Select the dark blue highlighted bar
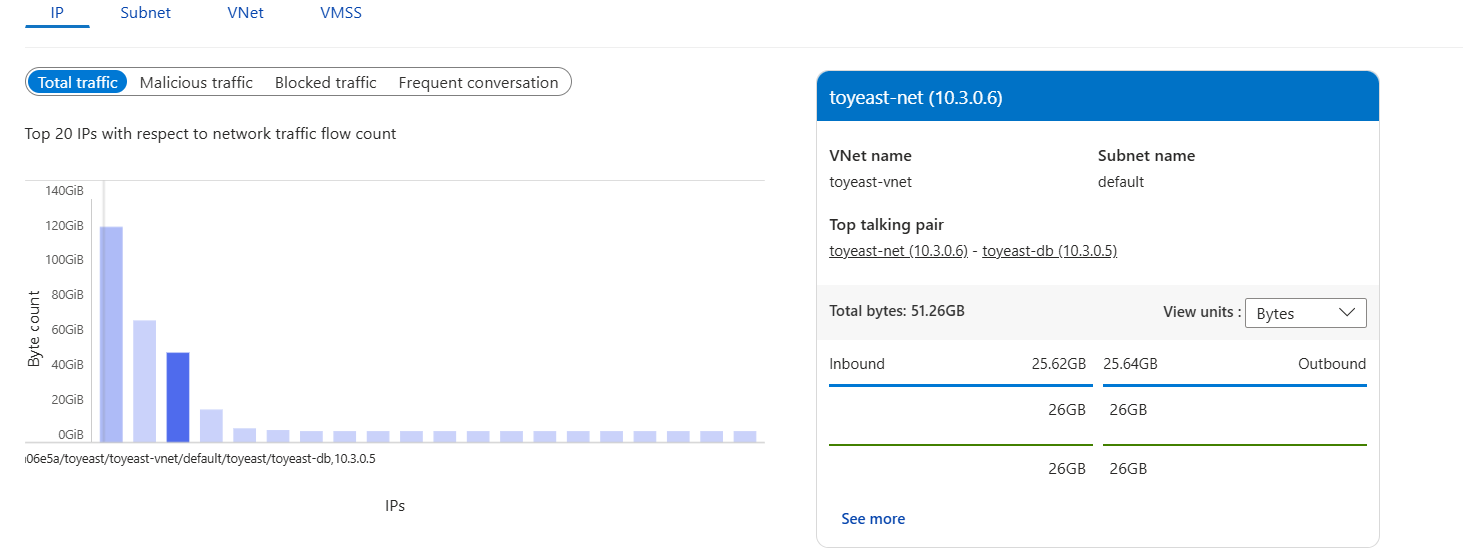The height and width of the screenshot is (554, 1463). [x=178, y=397]
